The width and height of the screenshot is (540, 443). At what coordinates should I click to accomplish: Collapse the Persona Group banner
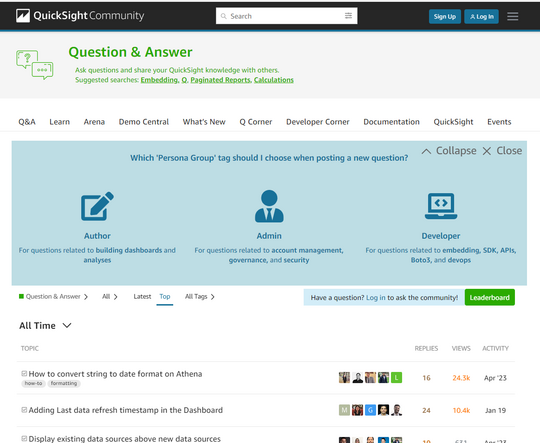pos(449,151)
